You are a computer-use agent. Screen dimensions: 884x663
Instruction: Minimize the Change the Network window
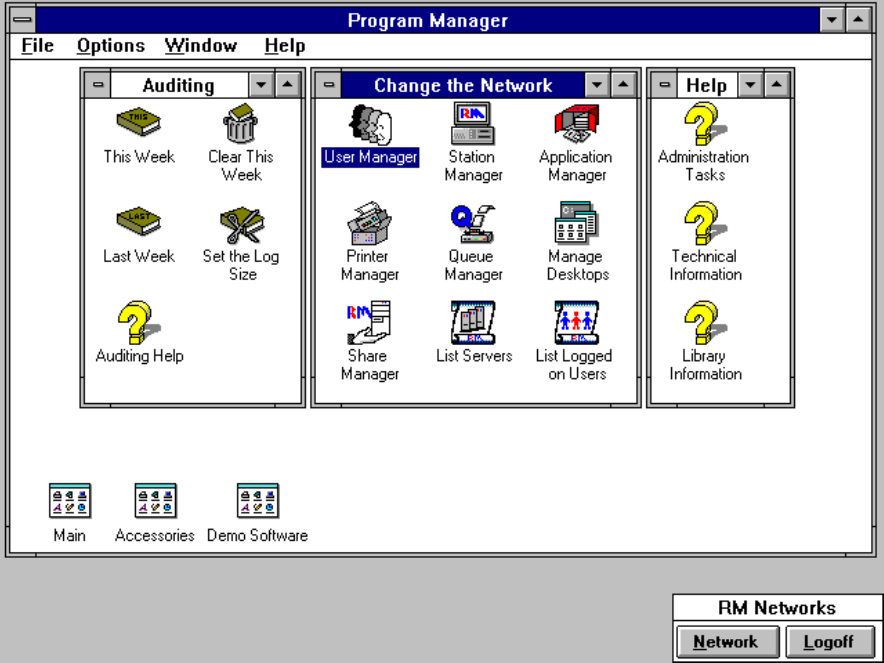[x=597, y=85]
